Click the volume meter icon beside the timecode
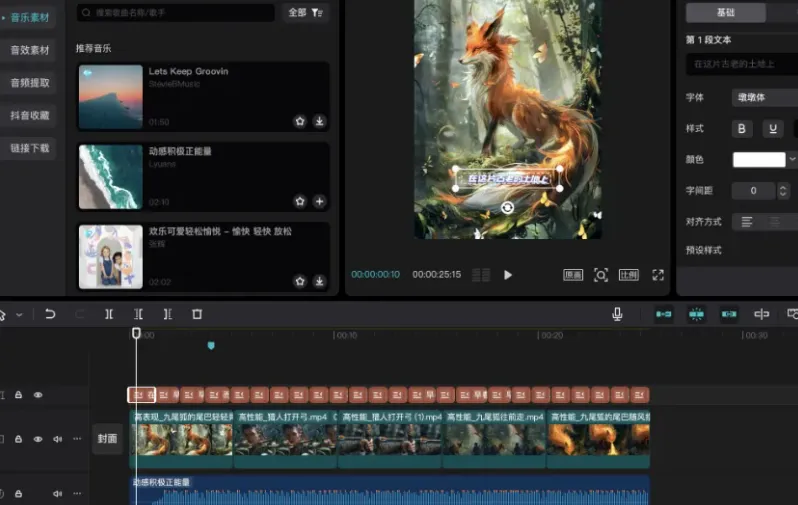This screenshot has height=505, width=798. point(481,275)
